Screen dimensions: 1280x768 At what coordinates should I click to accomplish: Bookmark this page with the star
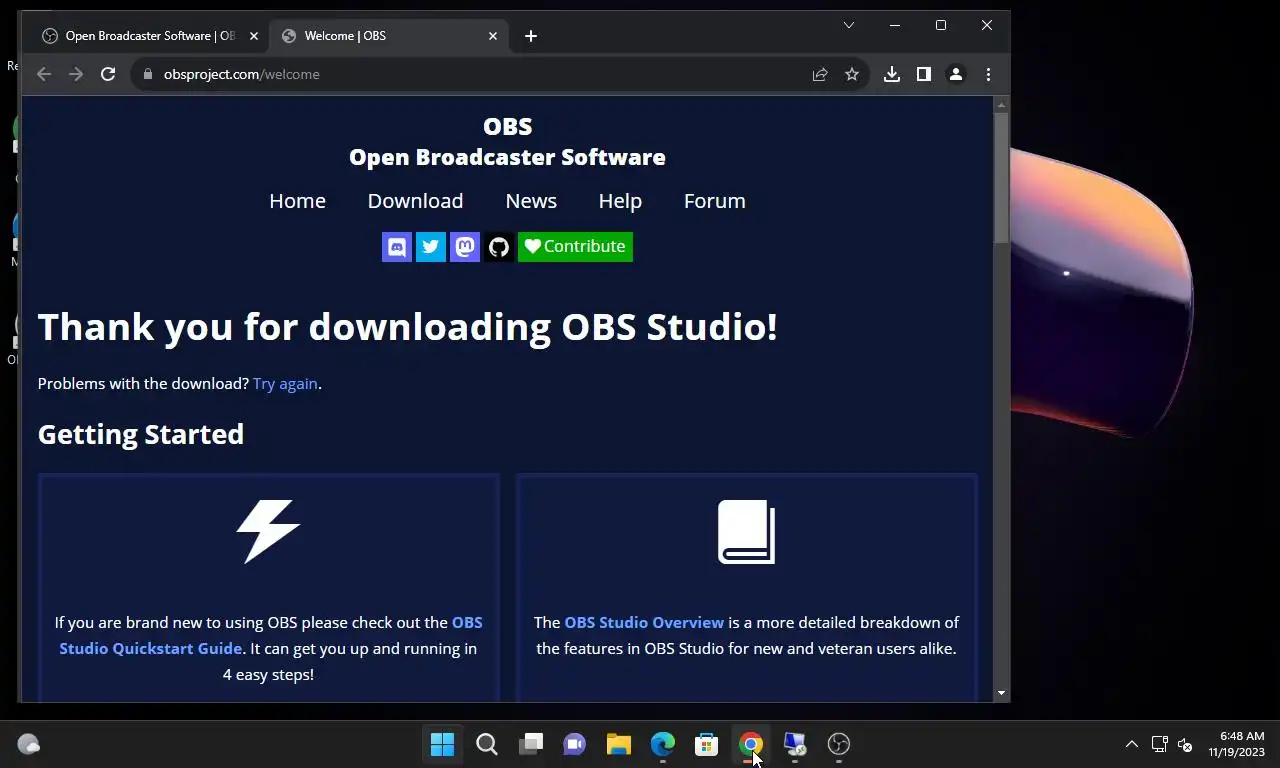tap(852, 74)
